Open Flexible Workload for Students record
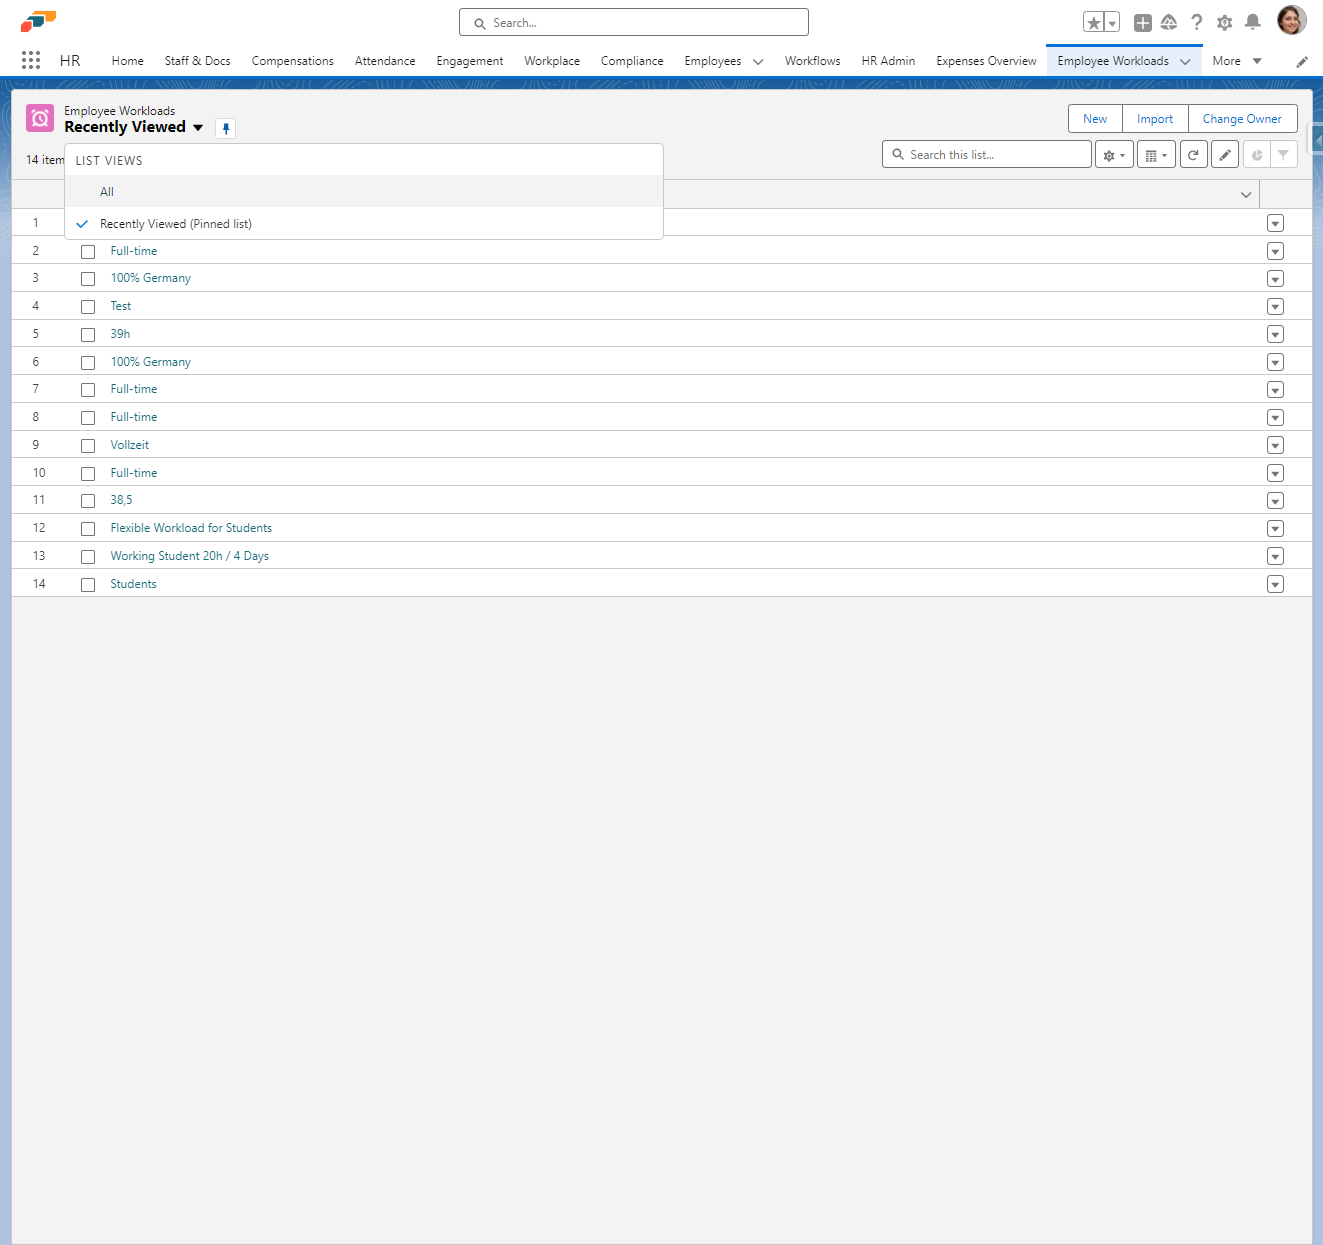This screenshot has width=1323, height=1245. [x=191, y=528]
